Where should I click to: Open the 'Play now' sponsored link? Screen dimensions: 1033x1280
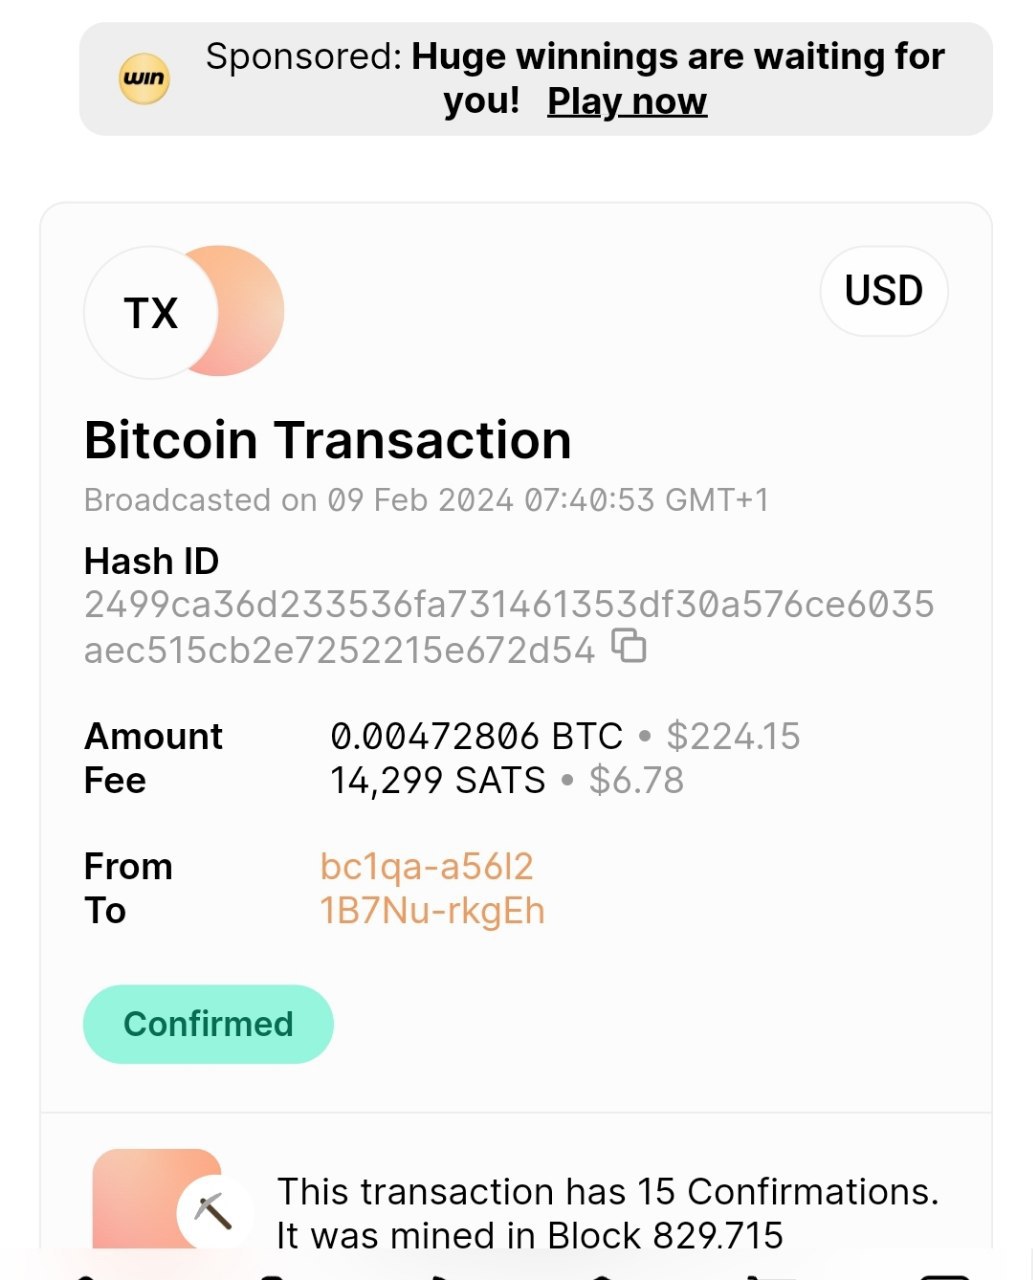[627, 102]
